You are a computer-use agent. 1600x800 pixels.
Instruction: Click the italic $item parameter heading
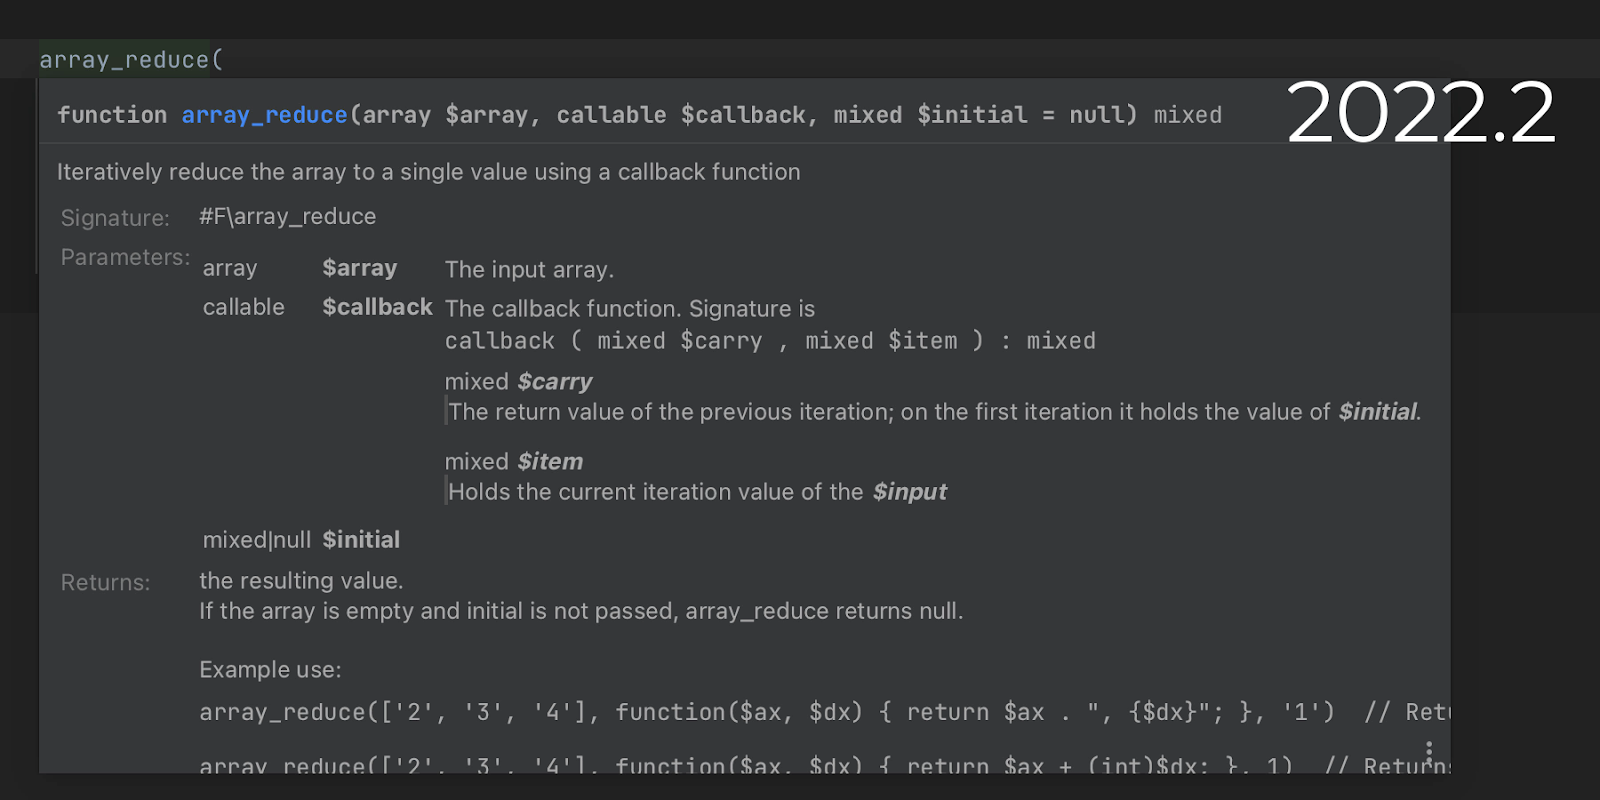[550, 462]
